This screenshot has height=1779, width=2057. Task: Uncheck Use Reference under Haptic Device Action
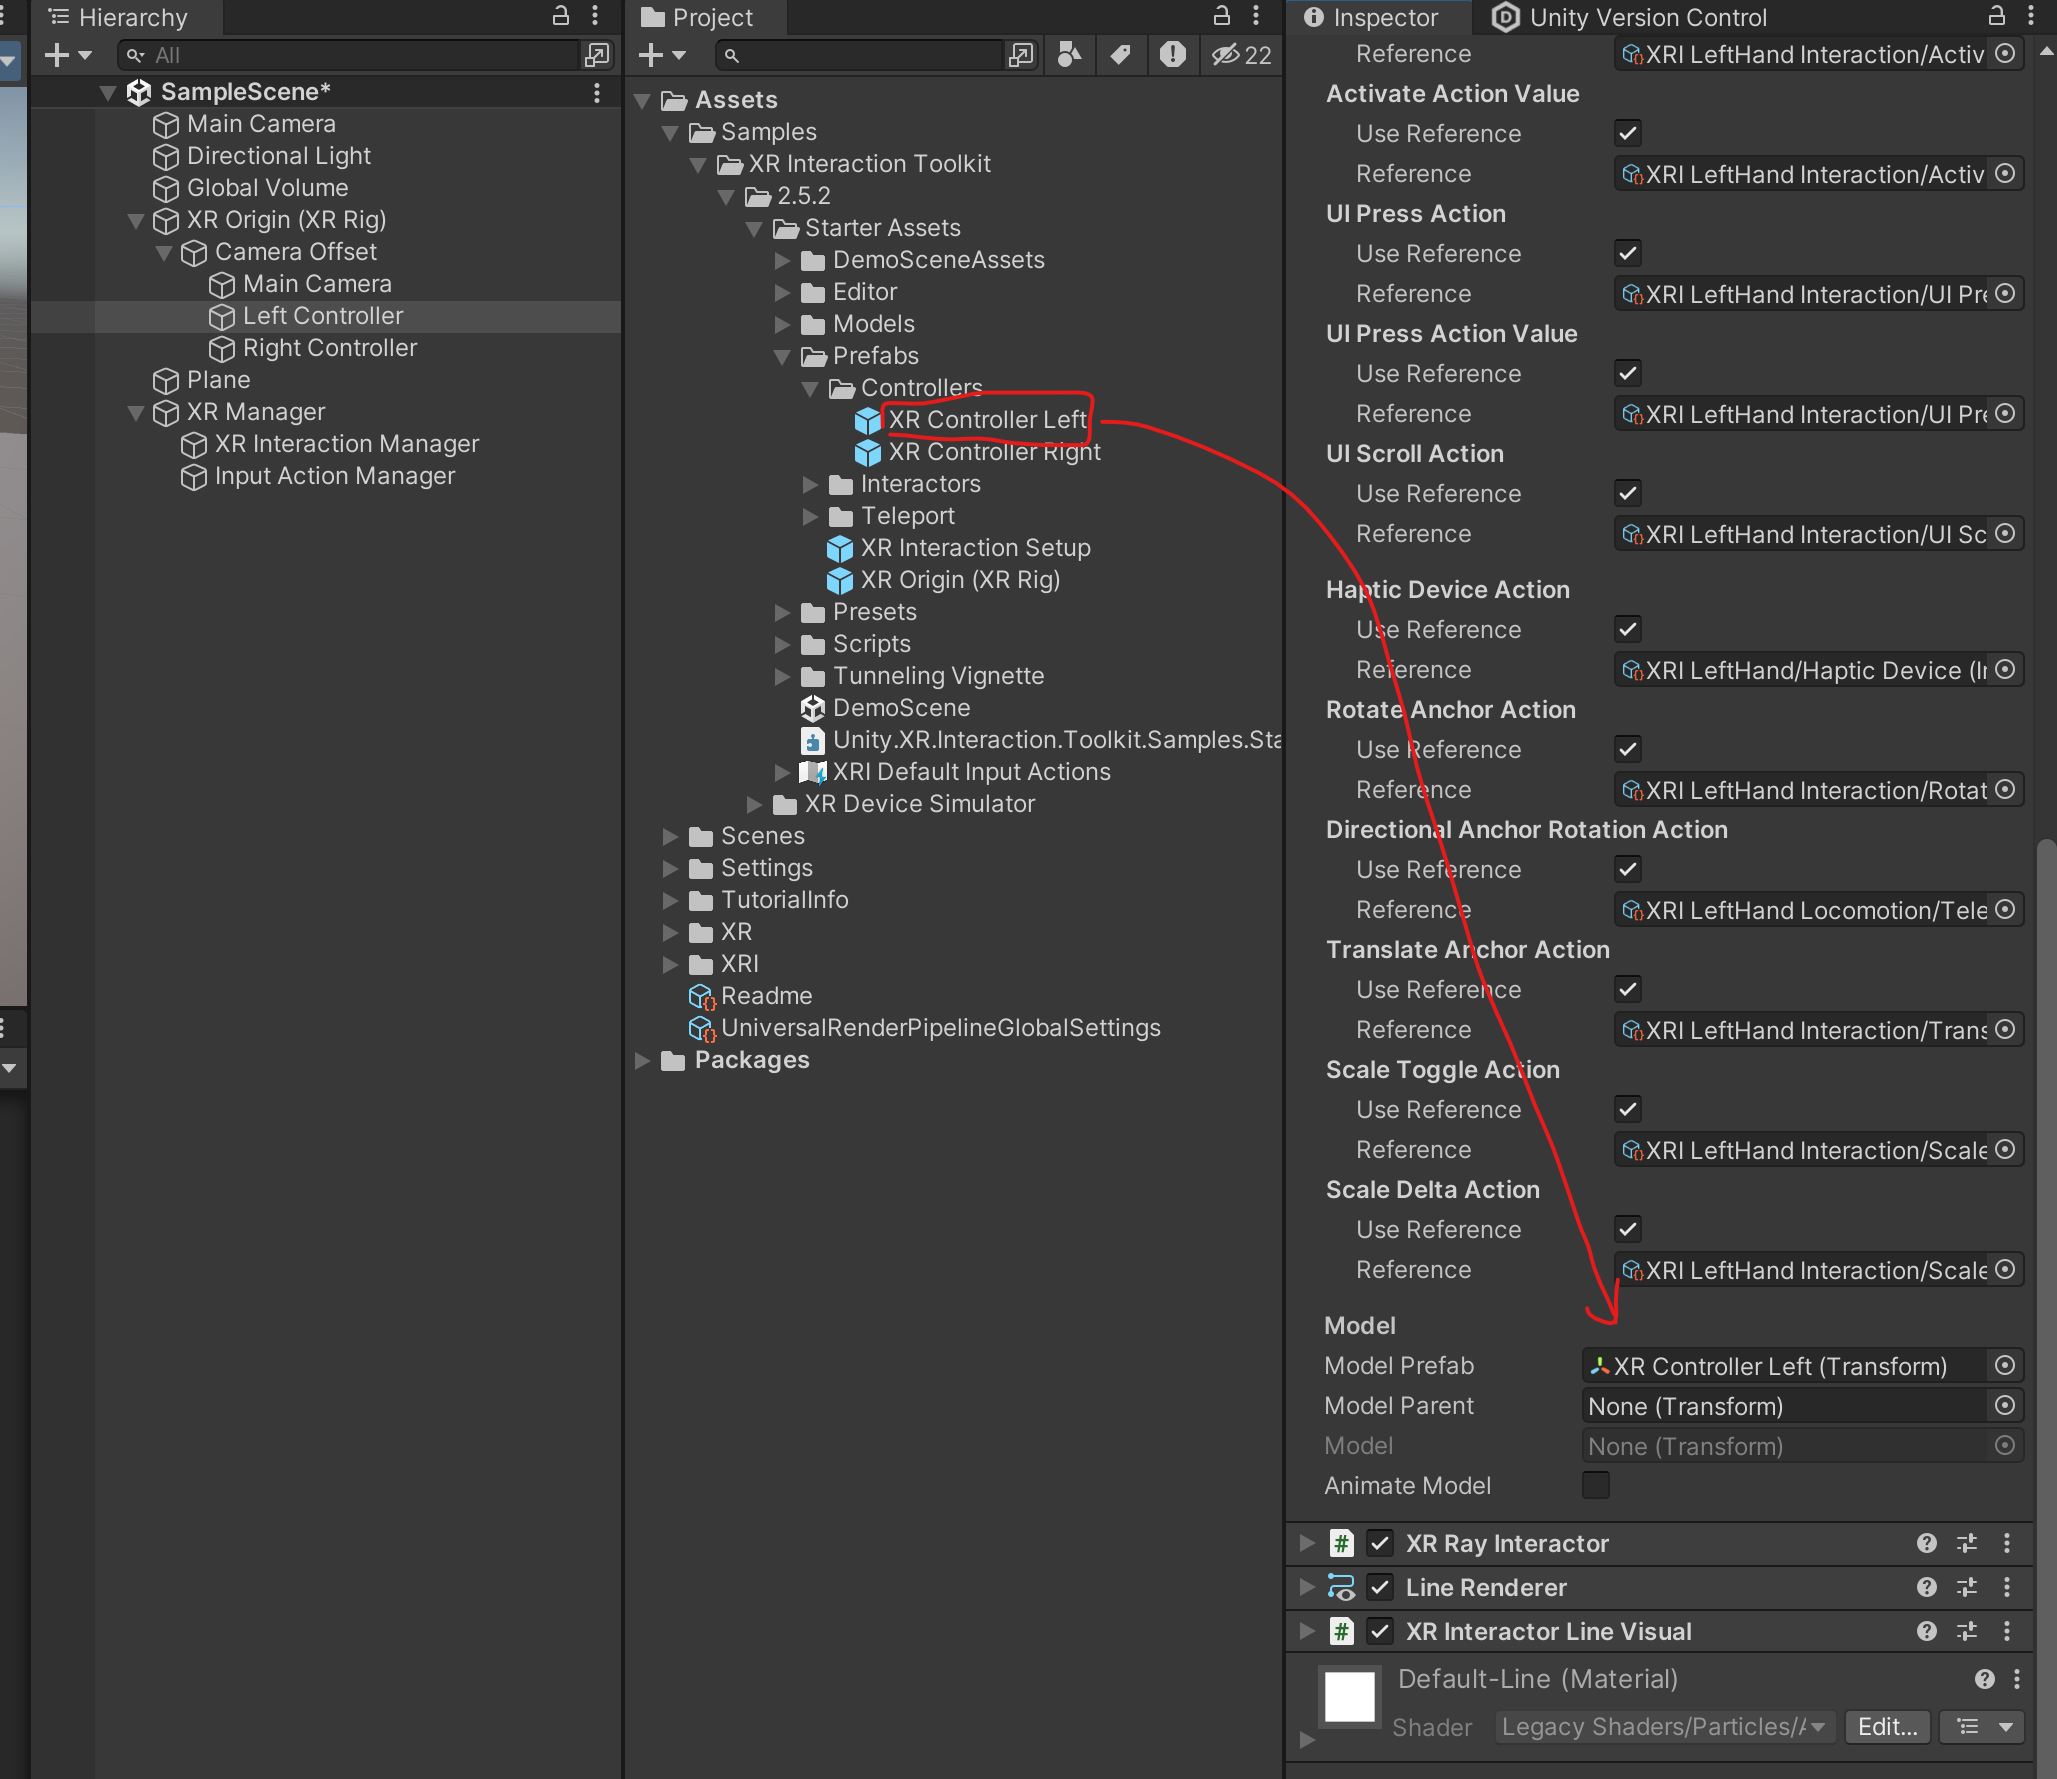click(1627, 629)
